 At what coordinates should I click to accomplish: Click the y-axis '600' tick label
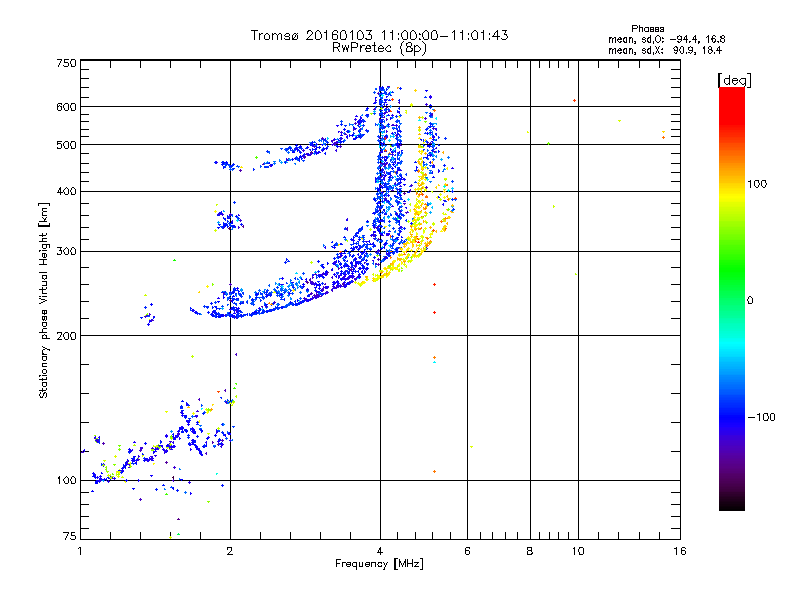pos(66,107)
